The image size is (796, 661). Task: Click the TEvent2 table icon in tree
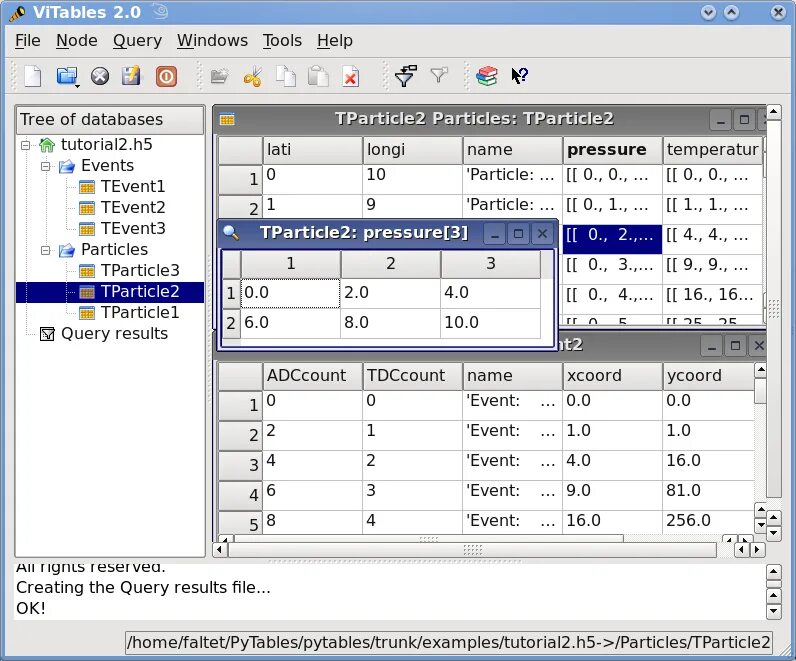click(x=87, y=208)
